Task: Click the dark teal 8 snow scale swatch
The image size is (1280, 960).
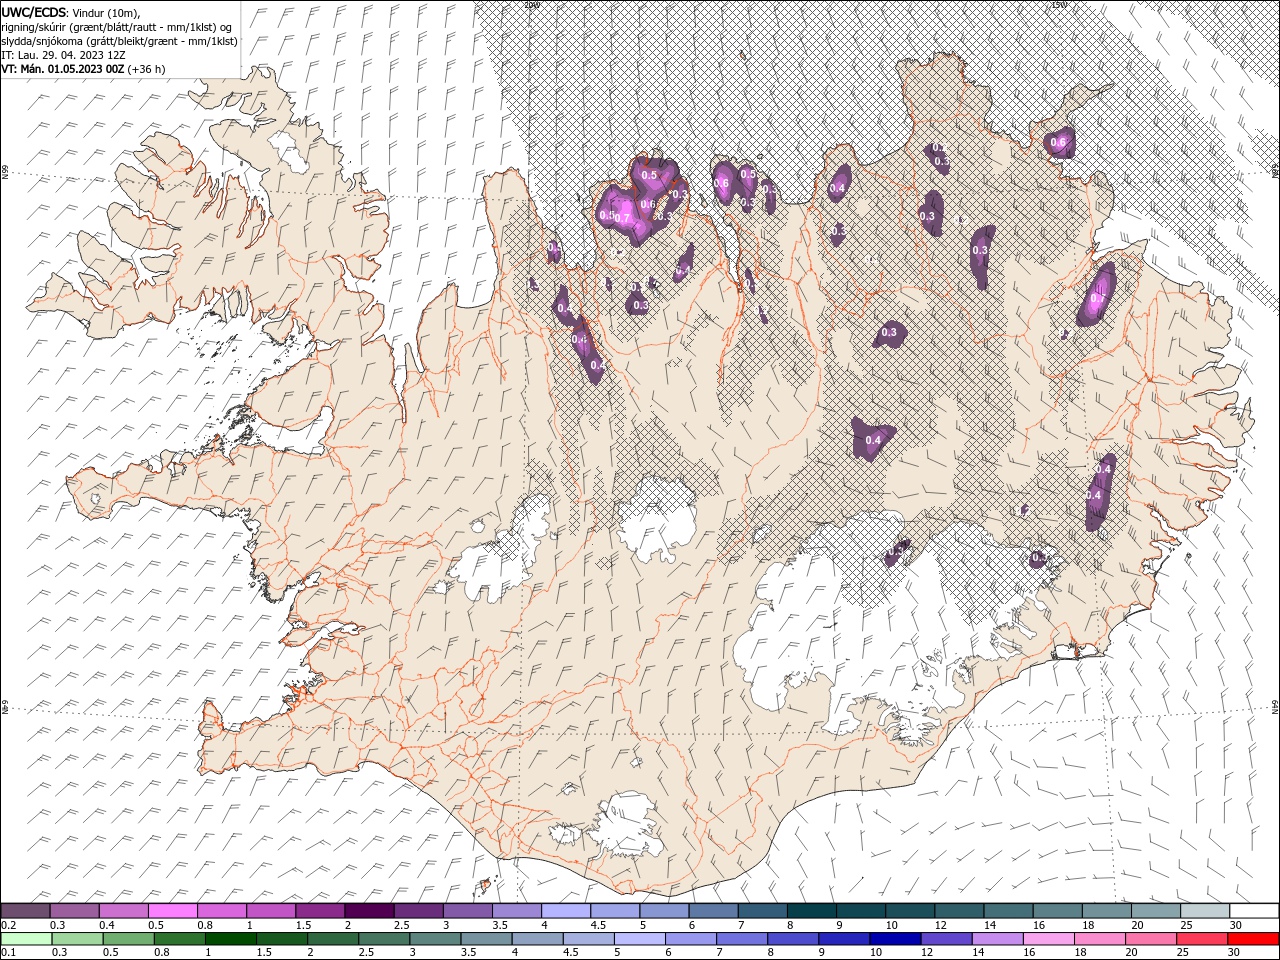Action: pos(812,911)
